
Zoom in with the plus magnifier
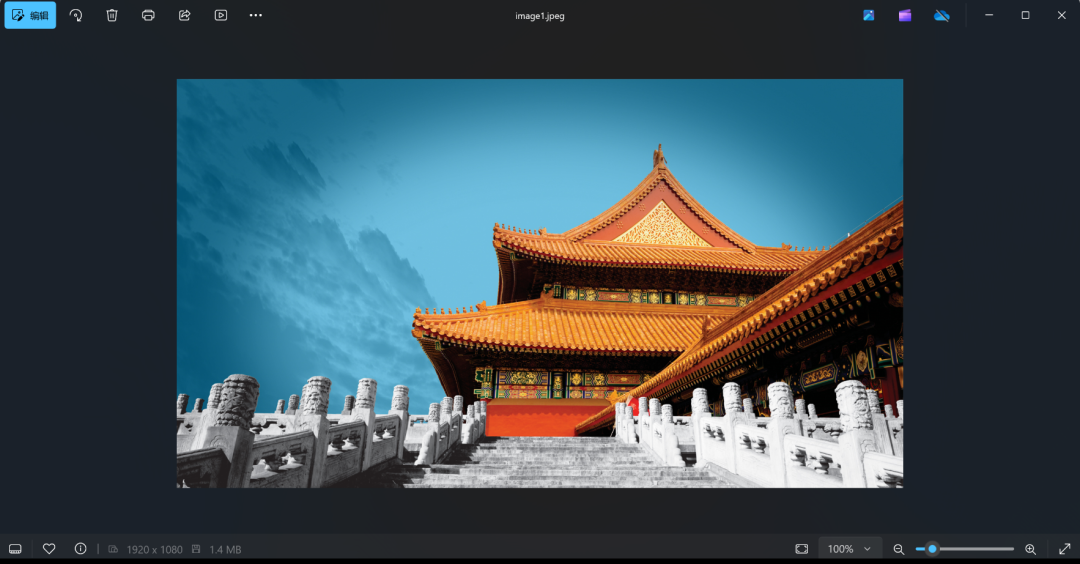pyautogui.click(x=1030, y=549)
